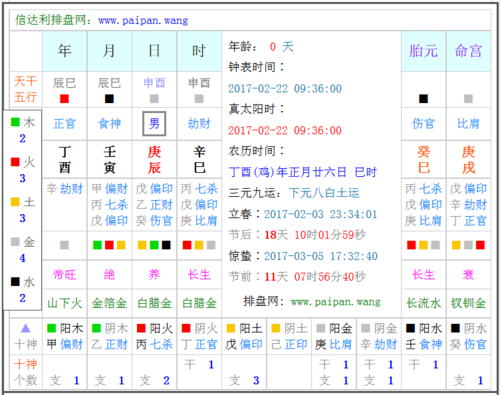This screenshot has width=500, height=395.
Task: Click the 节前 11天 07时56分40秒 value
Action: click(x=315, y=277)
